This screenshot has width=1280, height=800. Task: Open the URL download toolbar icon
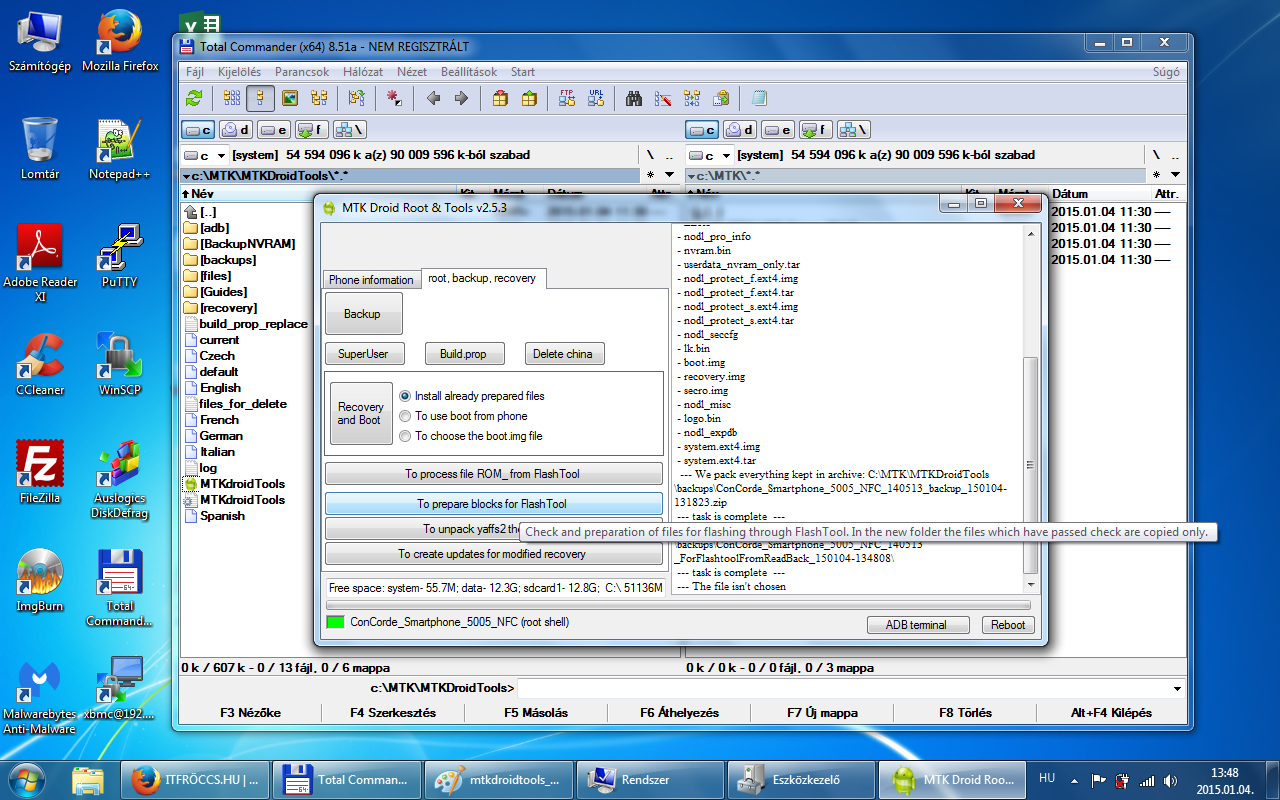[597, 98]
